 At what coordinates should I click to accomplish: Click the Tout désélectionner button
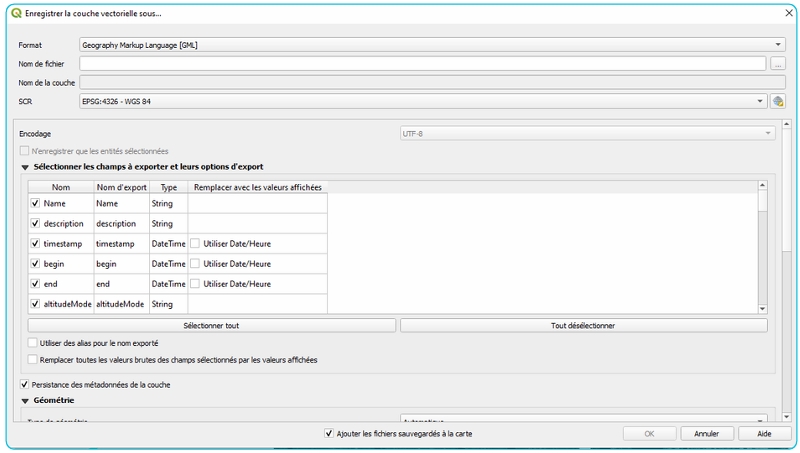(x=583, y=325)
